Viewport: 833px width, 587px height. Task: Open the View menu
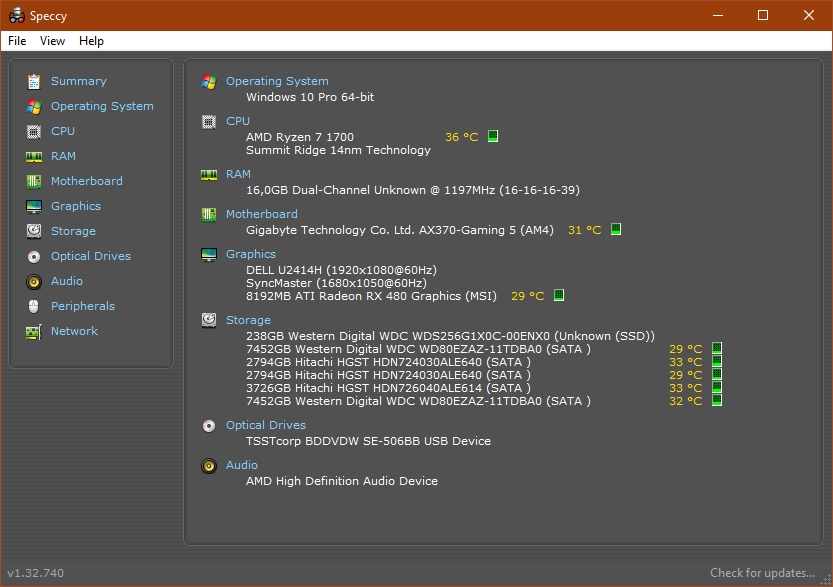point(52,41)
